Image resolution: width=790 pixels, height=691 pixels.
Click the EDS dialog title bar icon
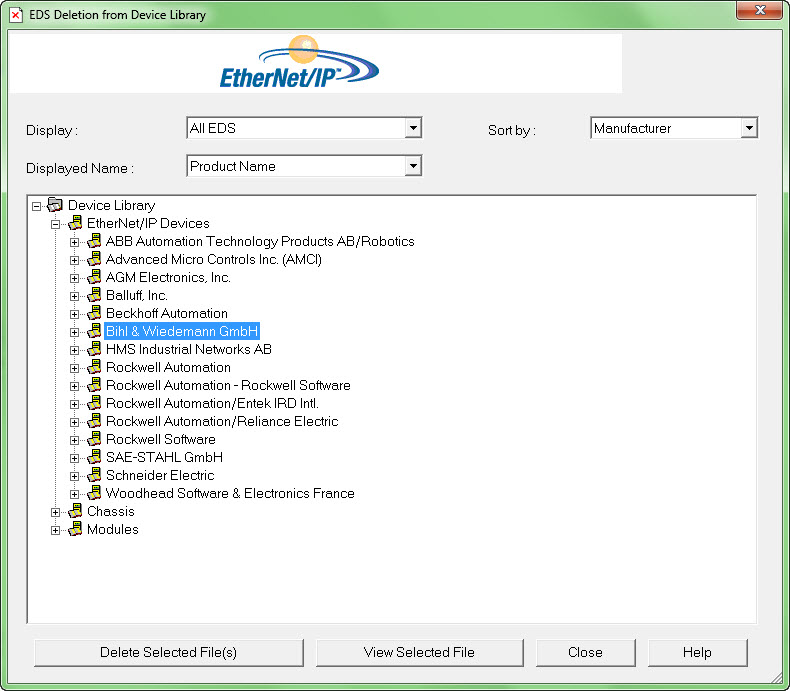16,15
